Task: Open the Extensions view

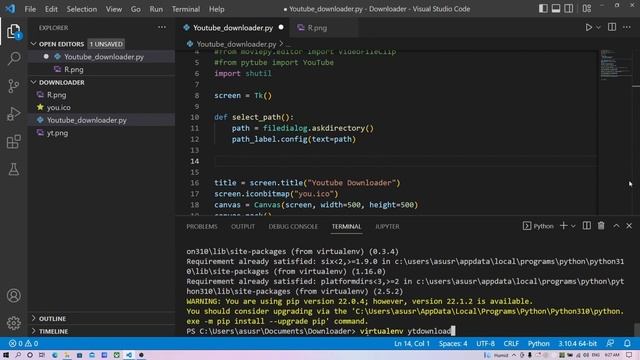Action: coord(13,142)
